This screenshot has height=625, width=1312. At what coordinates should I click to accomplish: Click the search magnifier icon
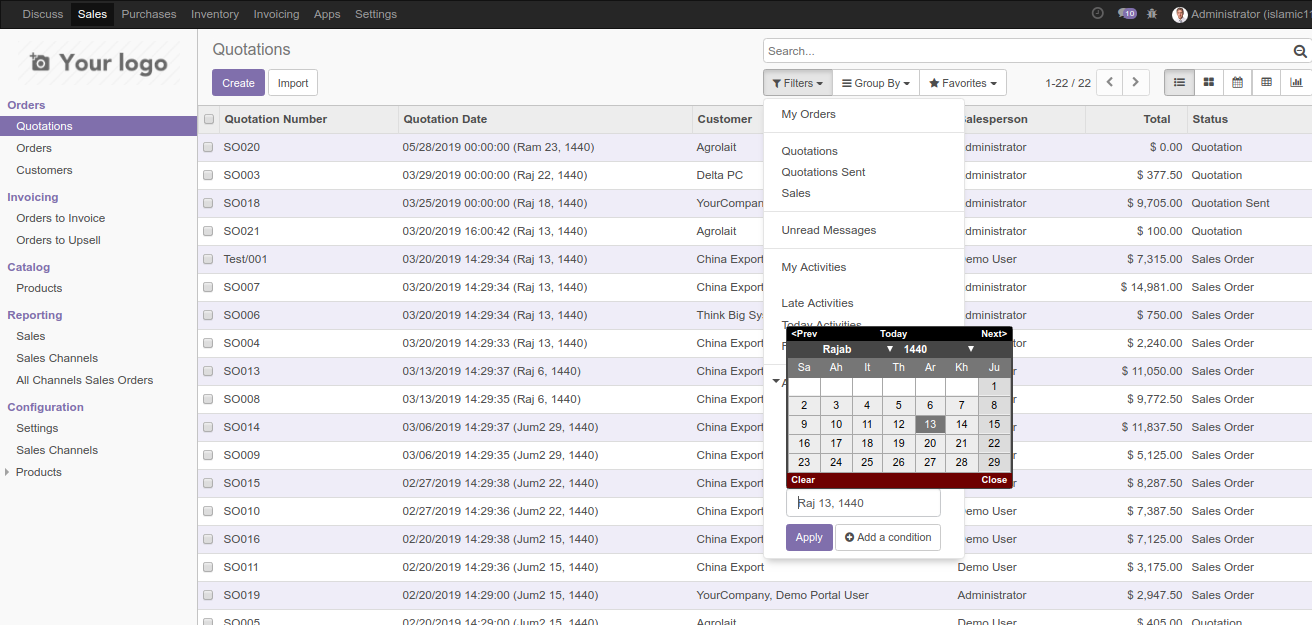1300,51
